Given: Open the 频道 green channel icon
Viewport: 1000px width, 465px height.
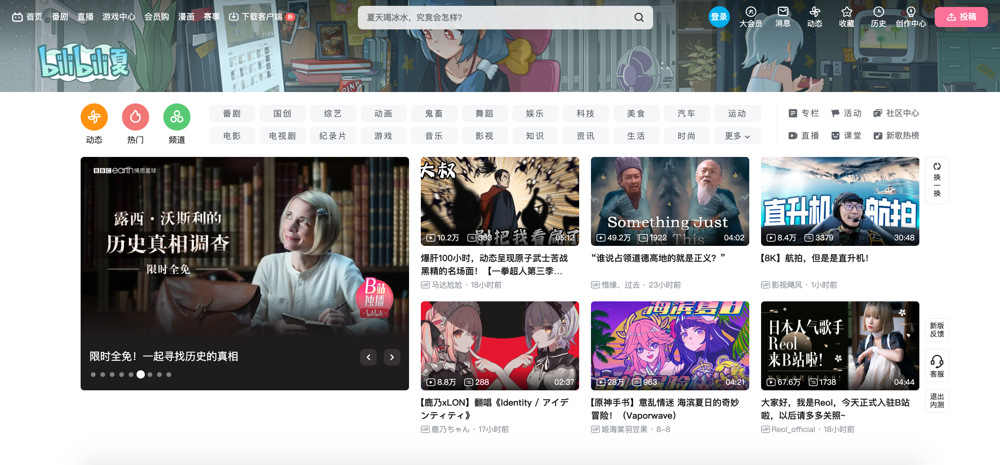Looking at the screenshot, I should 176,117.
